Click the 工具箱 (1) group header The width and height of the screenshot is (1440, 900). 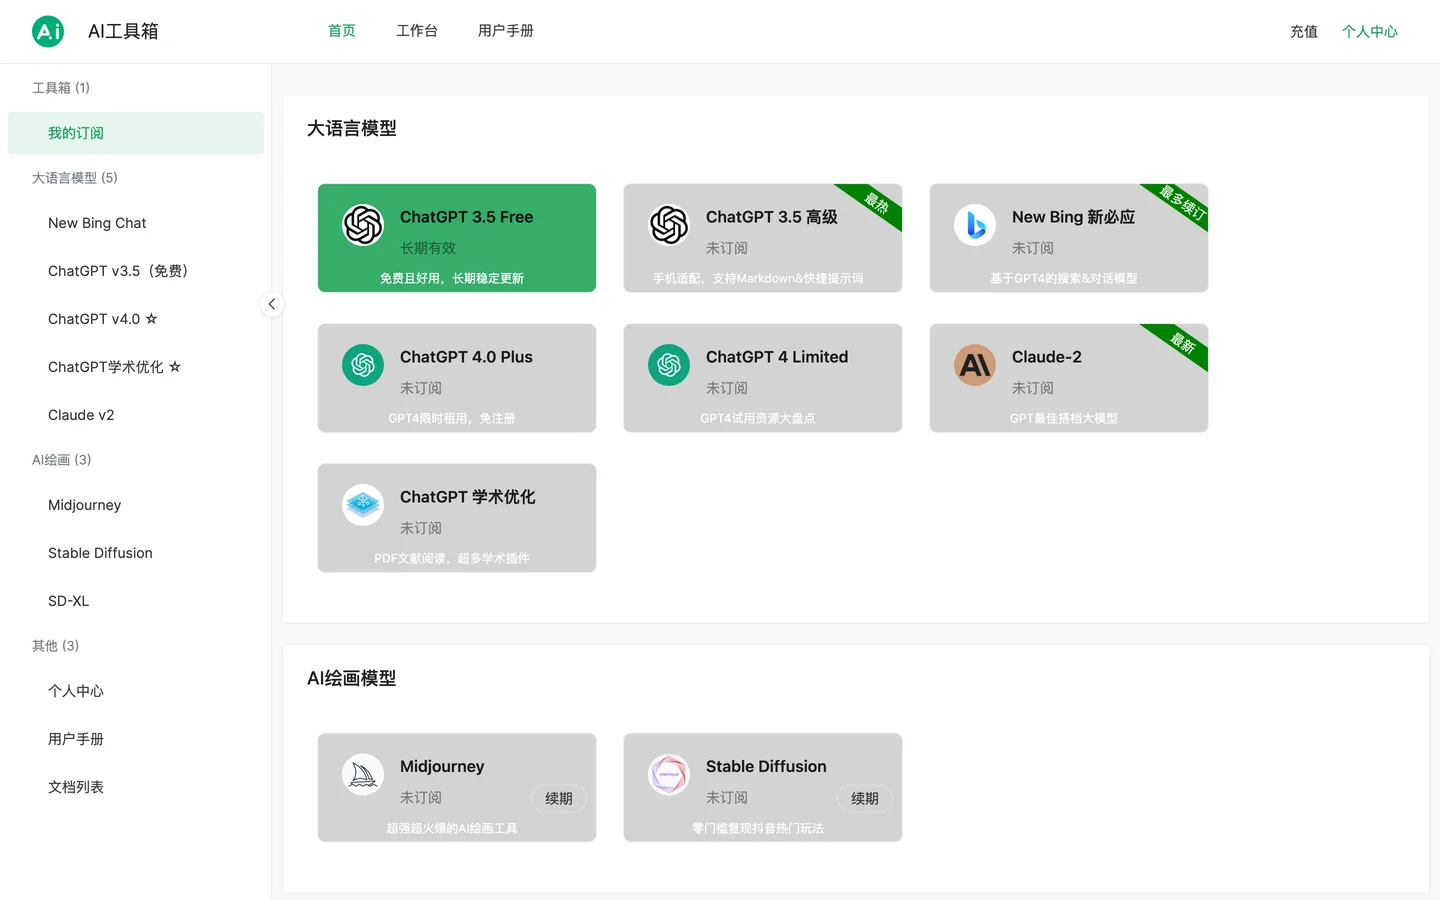click(x=61, y=88)
